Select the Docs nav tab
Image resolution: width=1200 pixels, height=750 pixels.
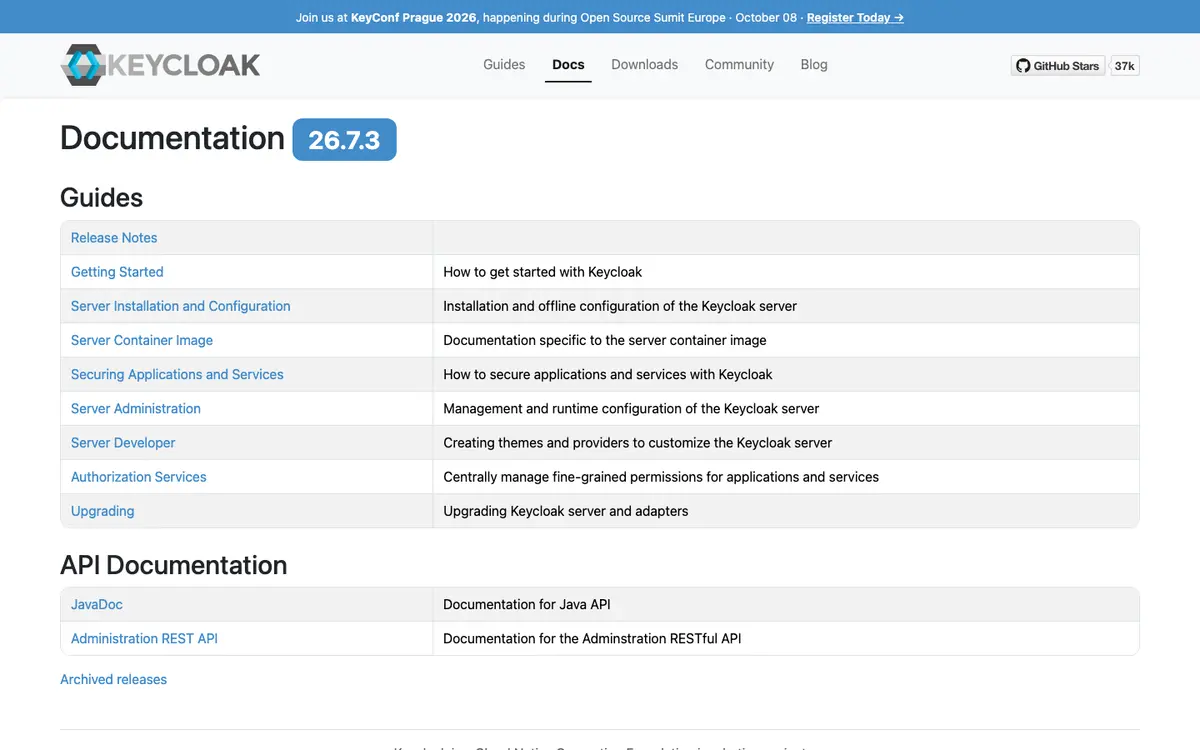[x=568, y=64]
